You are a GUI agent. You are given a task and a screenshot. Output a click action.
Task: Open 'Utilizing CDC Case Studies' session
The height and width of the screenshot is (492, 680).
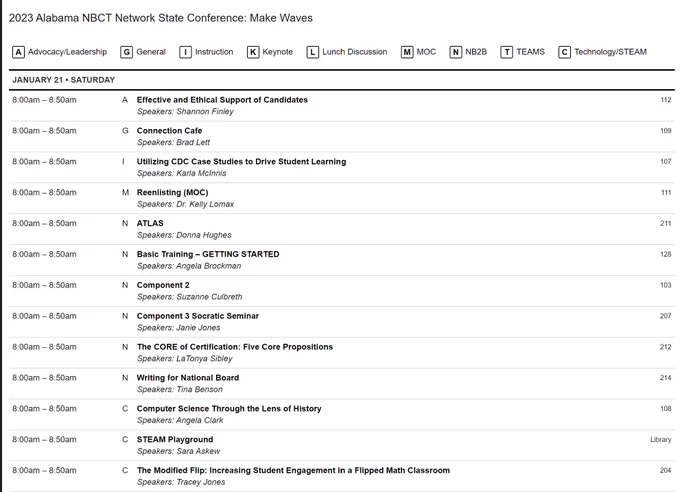241,161
